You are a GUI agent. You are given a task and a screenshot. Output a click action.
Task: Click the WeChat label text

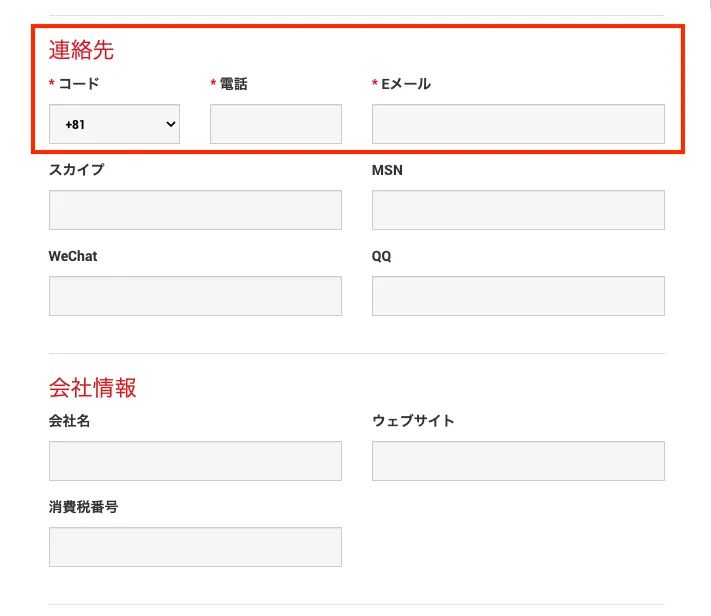(73, 256)
